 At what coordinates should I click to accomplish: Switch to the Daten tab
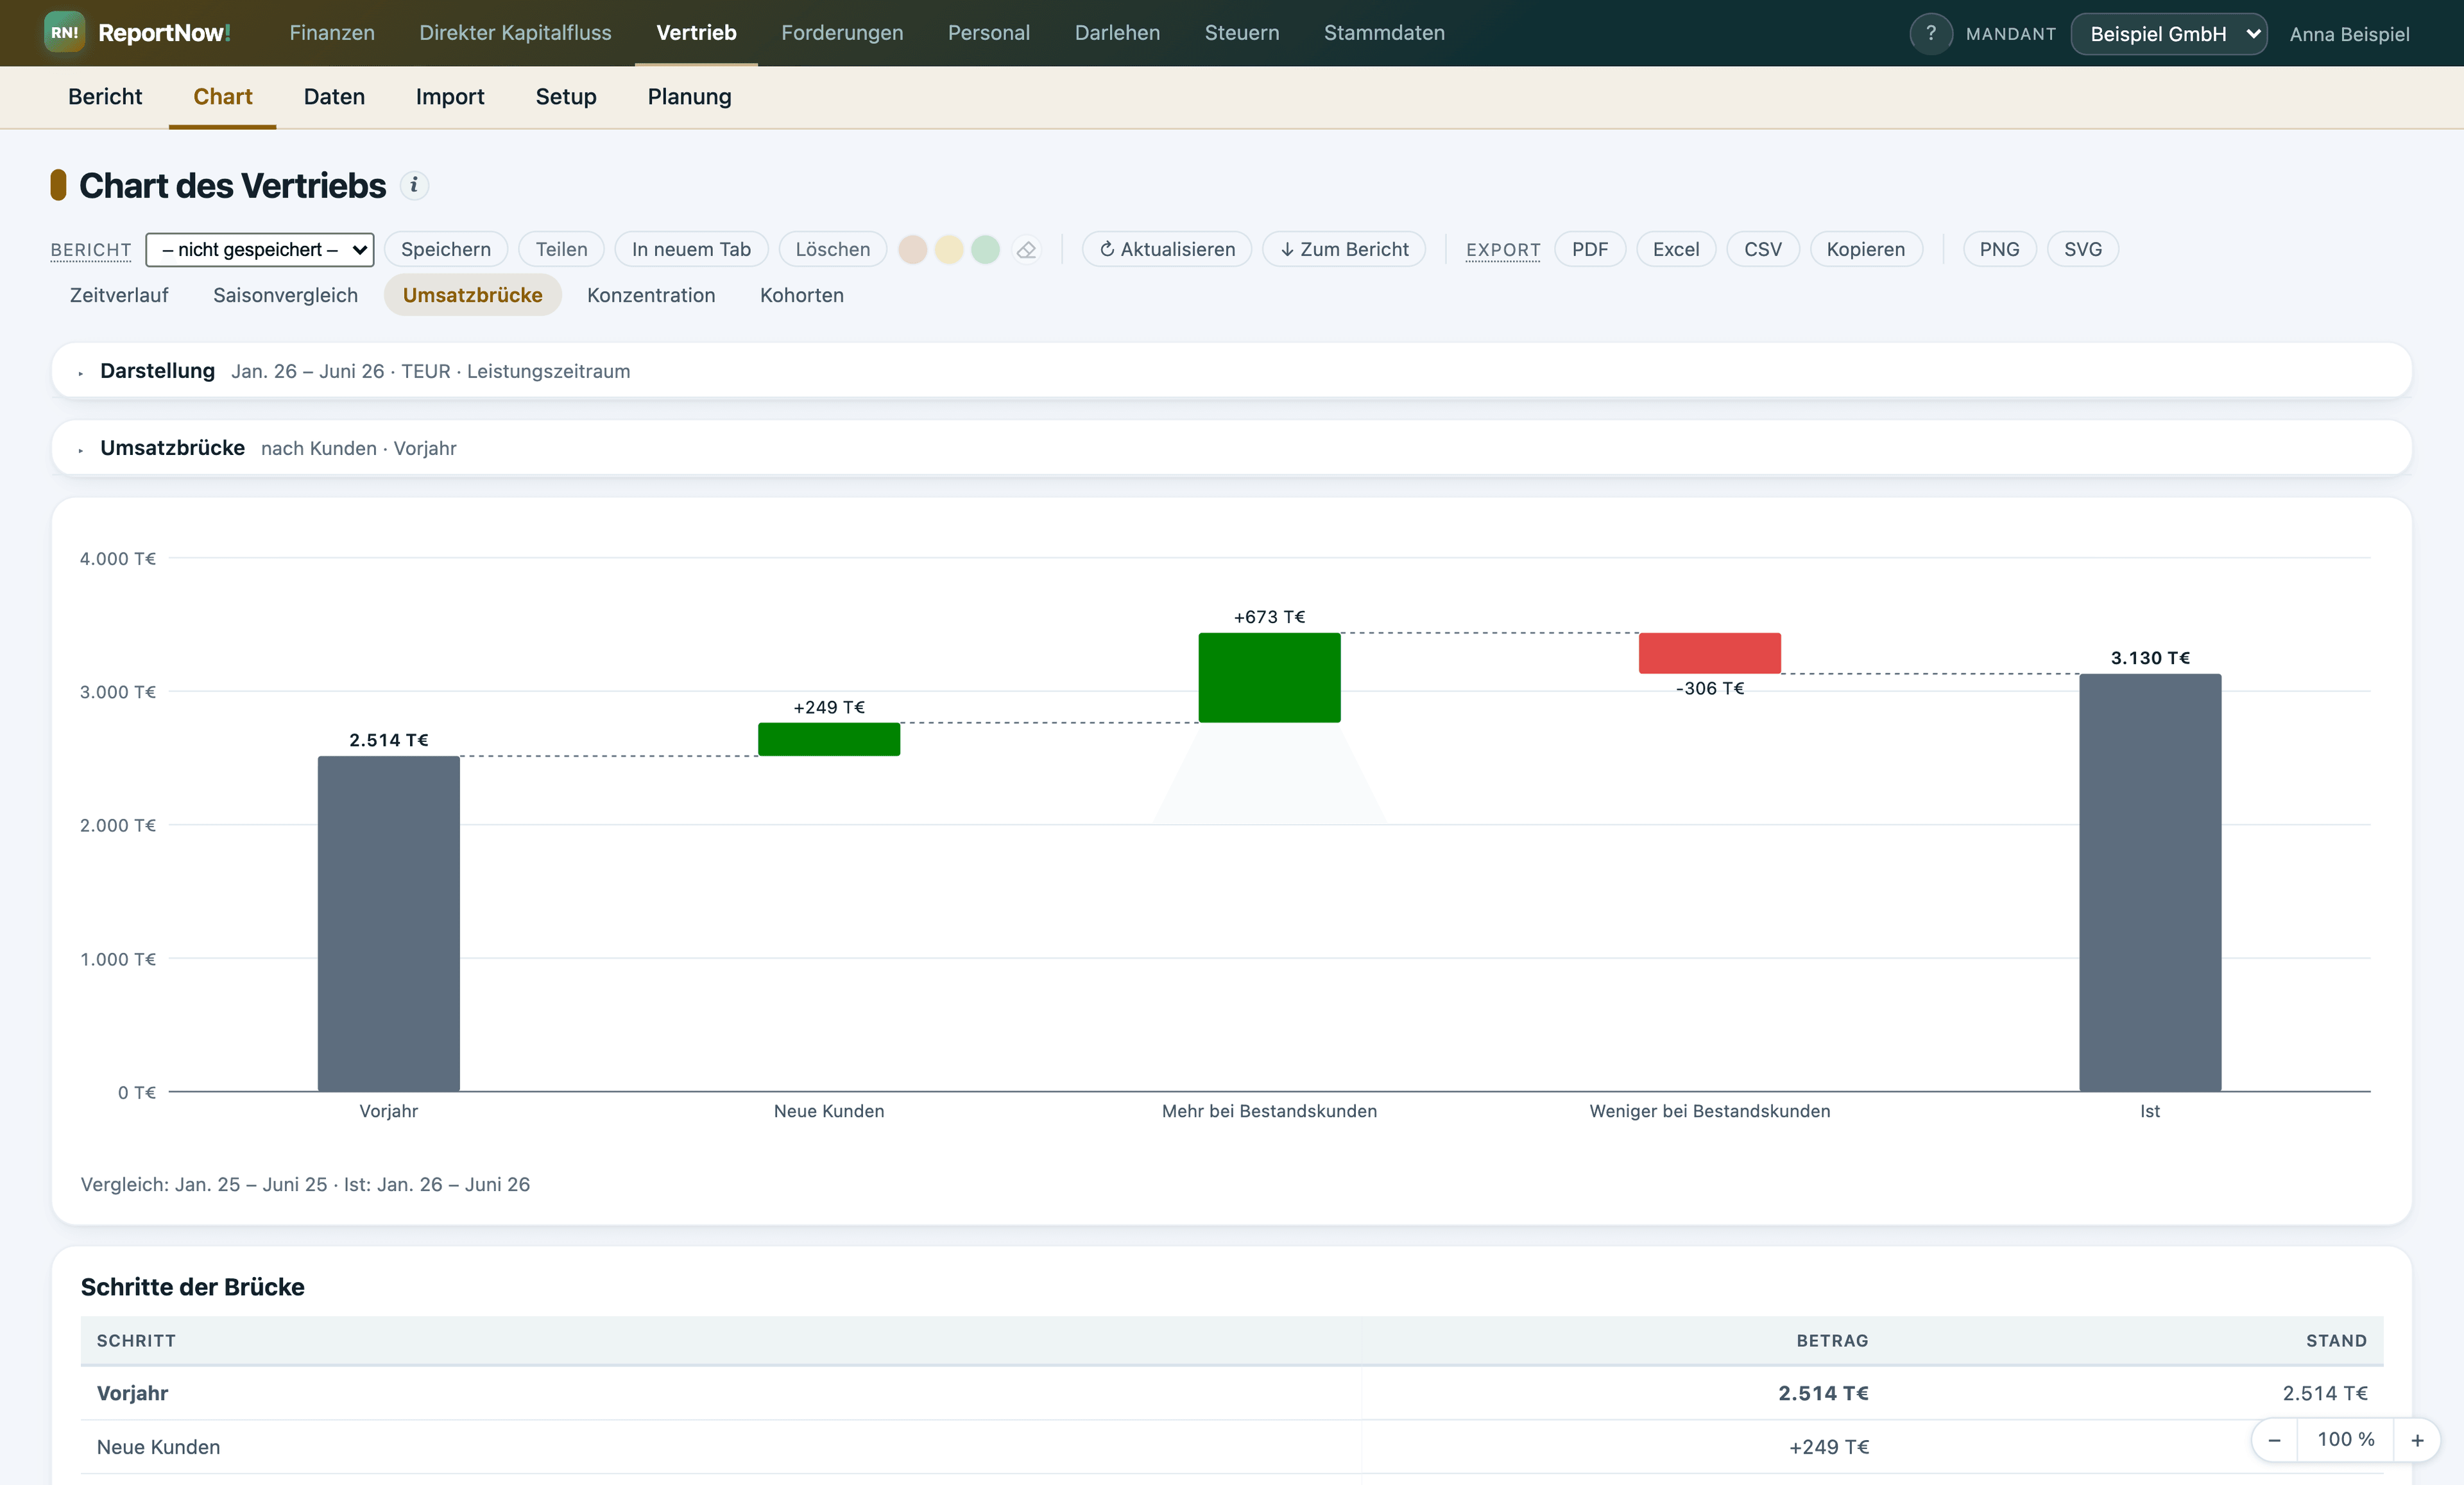pyautogui.click(x=334, y=96)
